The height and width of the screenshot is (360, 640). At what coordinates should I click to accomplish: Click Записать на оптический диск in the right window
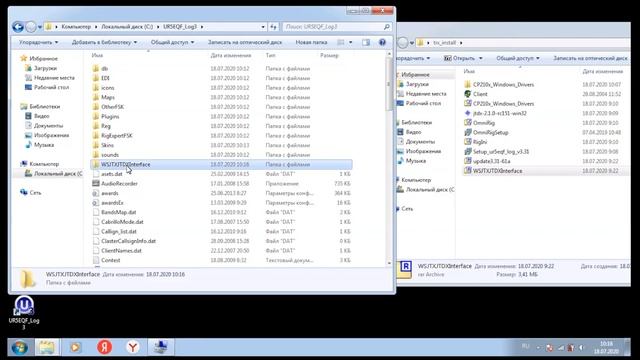[590, 58]
